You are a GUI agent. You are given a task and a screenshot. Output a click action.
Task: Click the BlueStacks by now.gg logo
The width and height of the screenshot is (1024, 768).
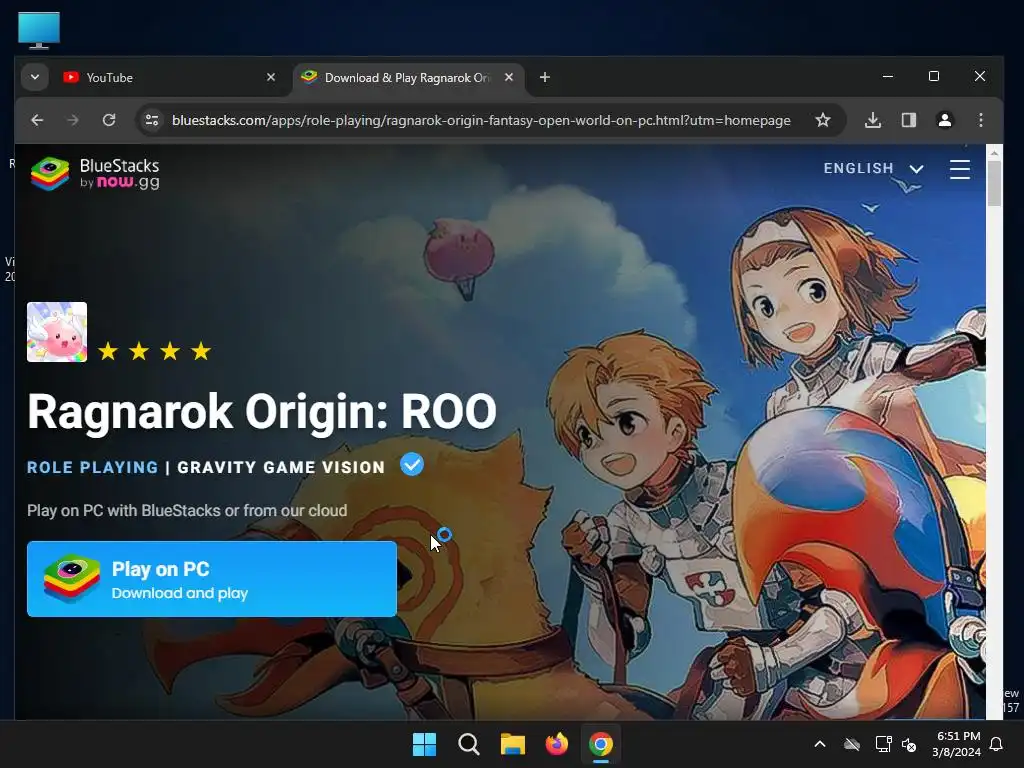95,174
